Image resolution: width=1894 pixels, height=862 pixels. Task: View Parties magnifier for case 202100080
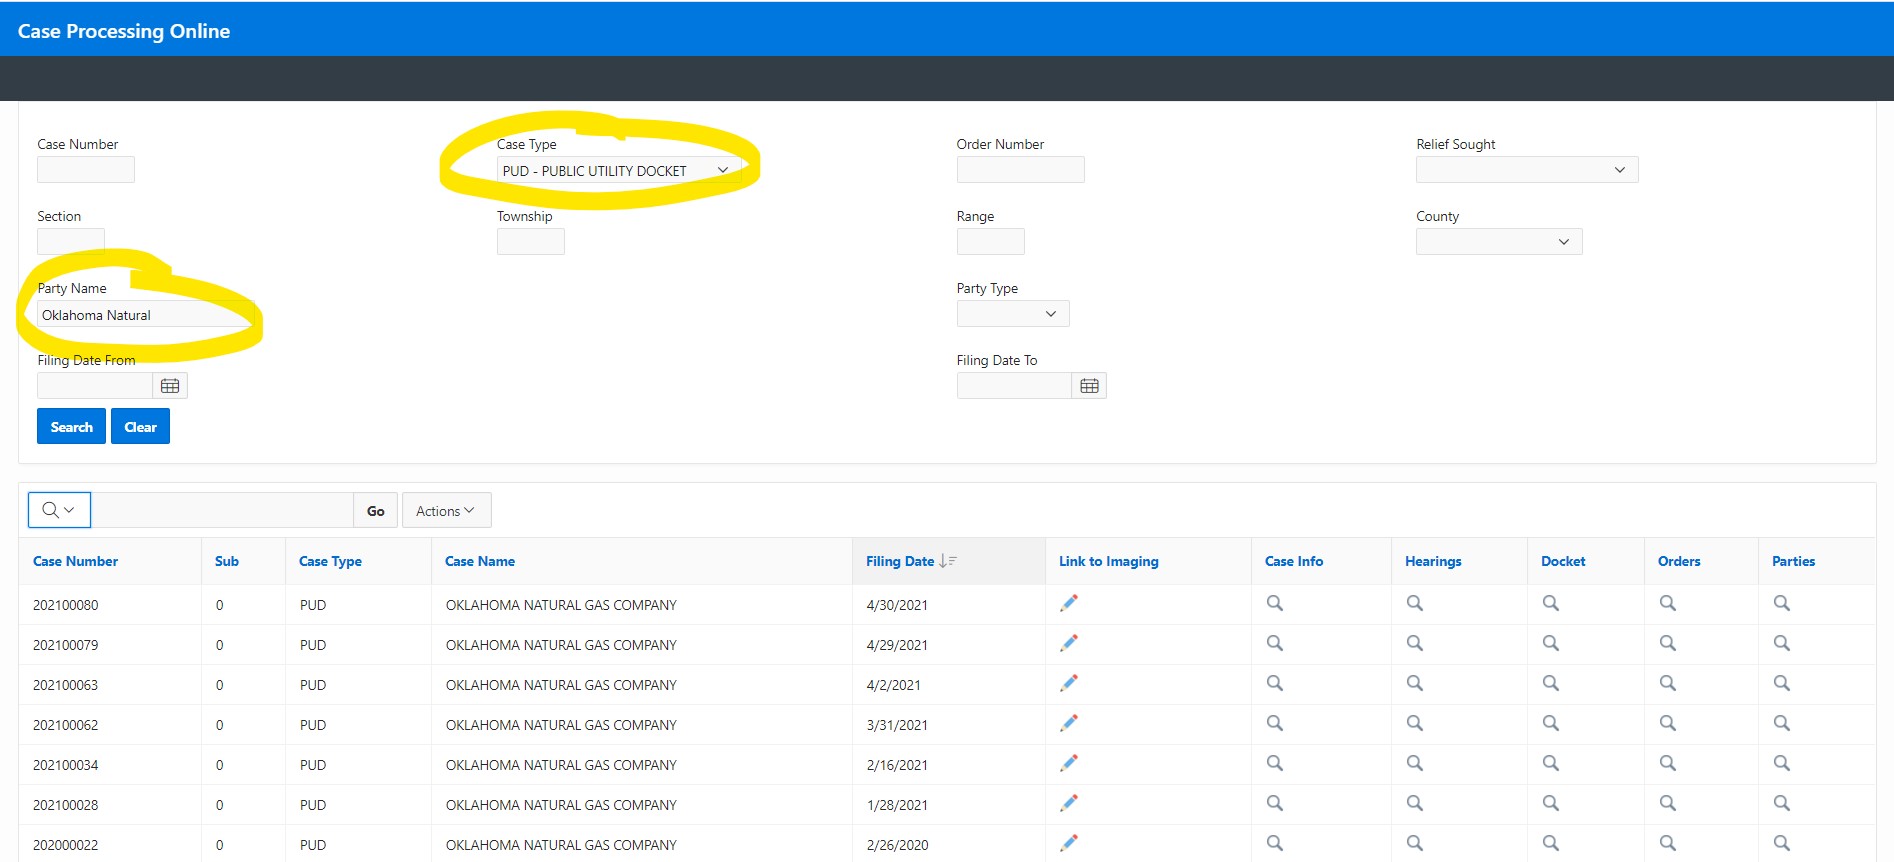[x=1782, y=603]
